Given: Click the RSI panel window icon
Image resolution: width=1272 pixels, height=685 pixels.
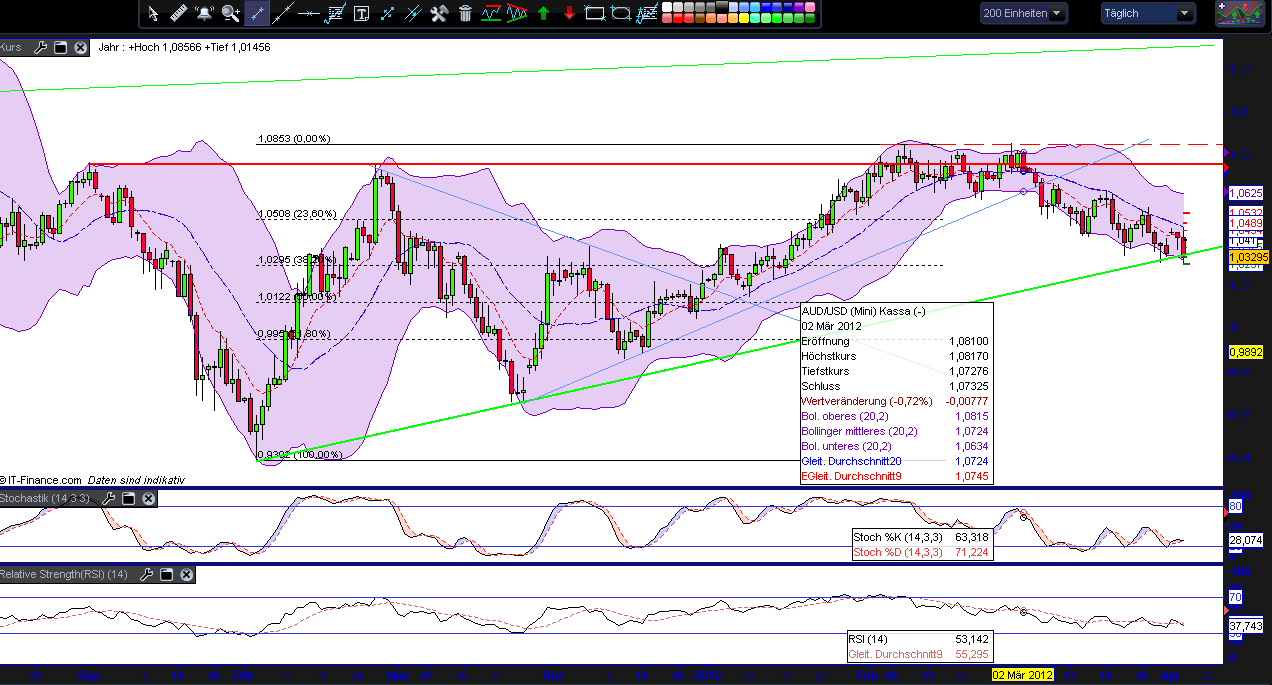Looking at the screenshot, I should [x=167, y=574].
